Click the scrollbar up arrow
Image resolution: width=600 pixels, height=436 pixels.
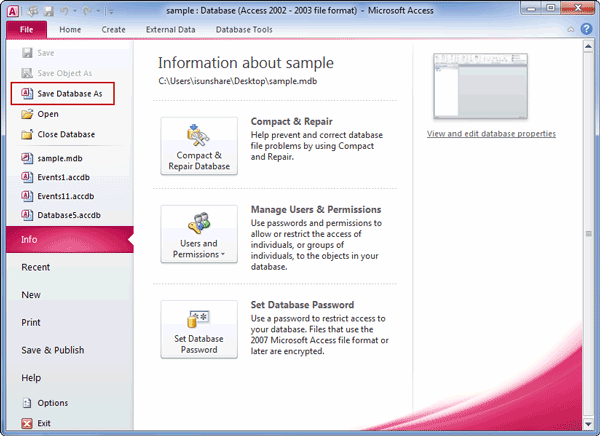(588, 46)
